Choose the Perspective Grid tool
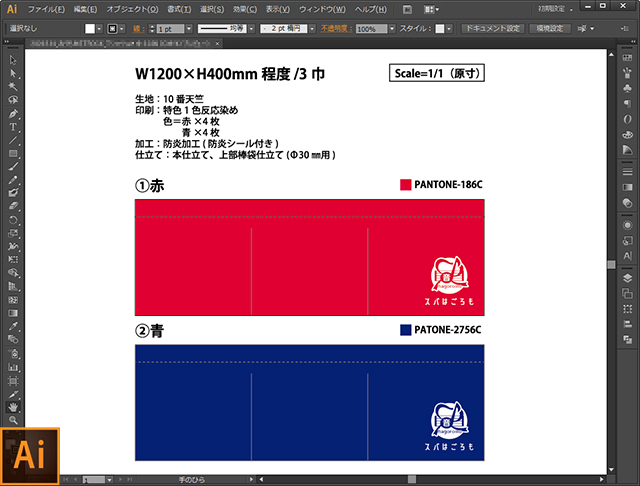Screen dimensions: 640x486 [x=13, y=286]
